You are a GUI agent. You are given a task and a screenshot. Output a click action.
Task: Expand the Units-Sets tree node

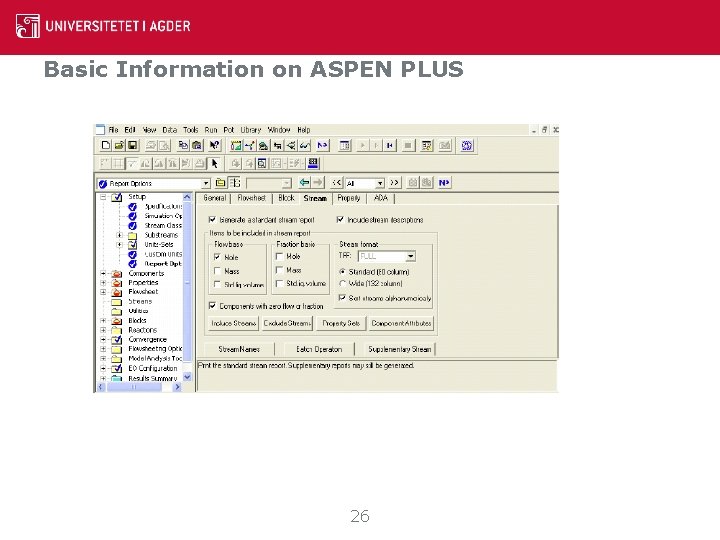(119, 245)
